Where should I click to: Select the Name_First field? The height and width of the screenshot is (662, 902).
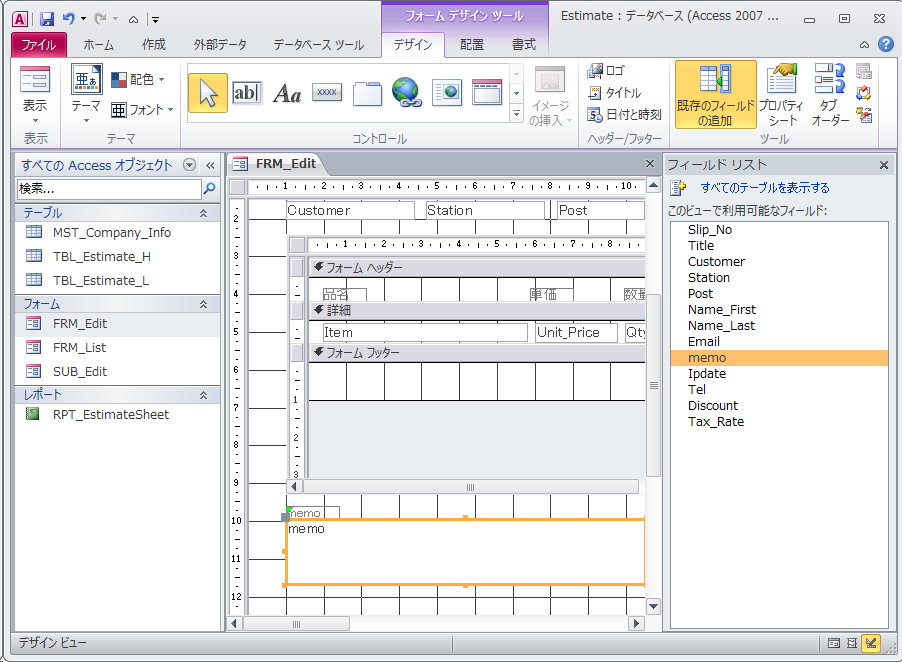779,309
